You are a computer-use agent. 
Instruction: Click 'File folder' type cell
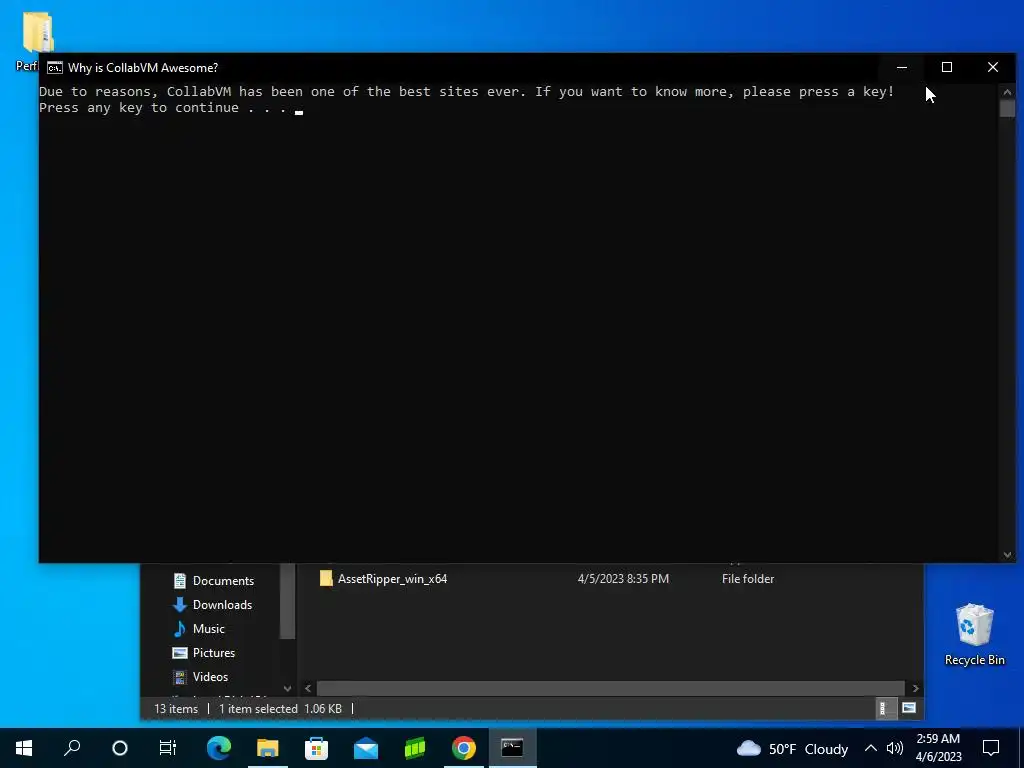point(748,579)
